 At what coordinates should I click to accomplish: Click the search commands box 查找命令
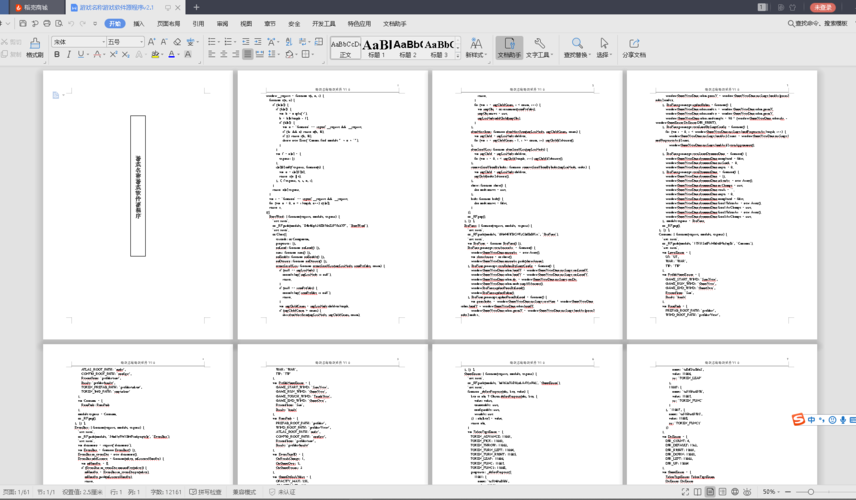point(817,23)
